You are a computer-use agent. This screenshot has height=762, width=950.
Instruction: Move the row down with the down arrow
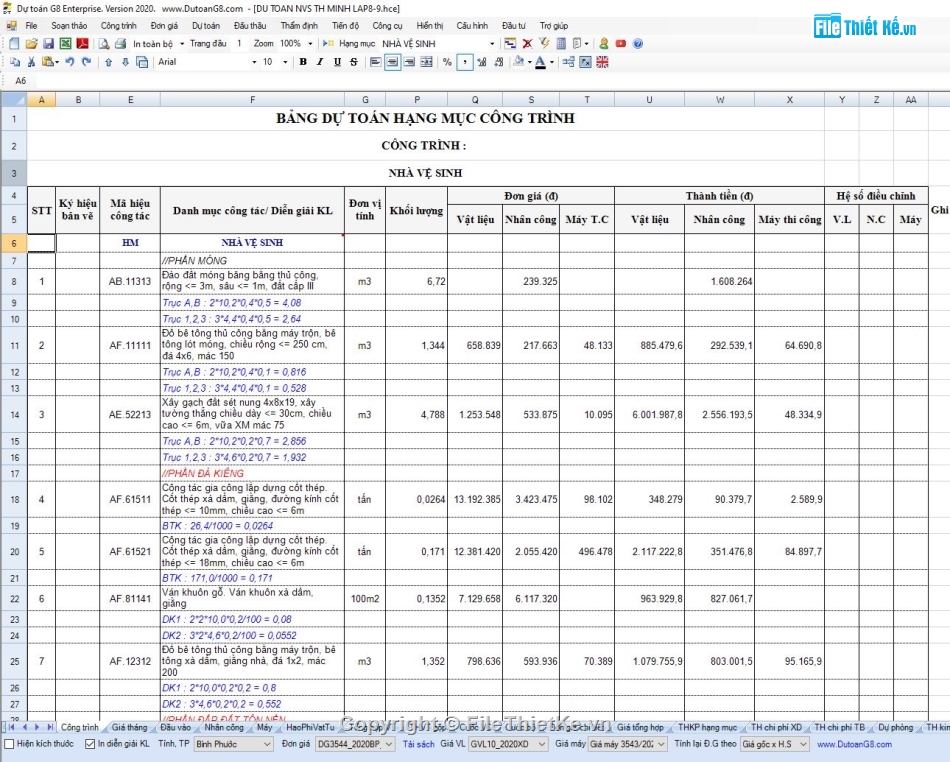coord(125,62)
